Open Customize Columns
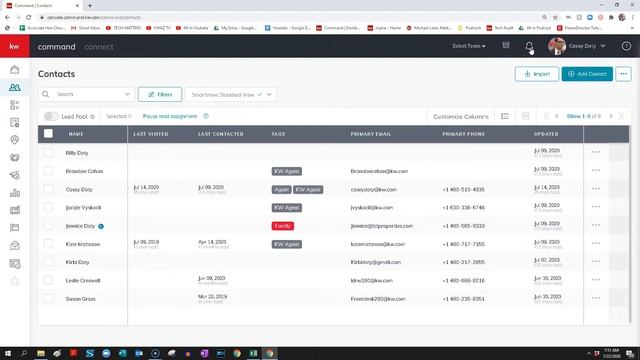 click(460, 117)
